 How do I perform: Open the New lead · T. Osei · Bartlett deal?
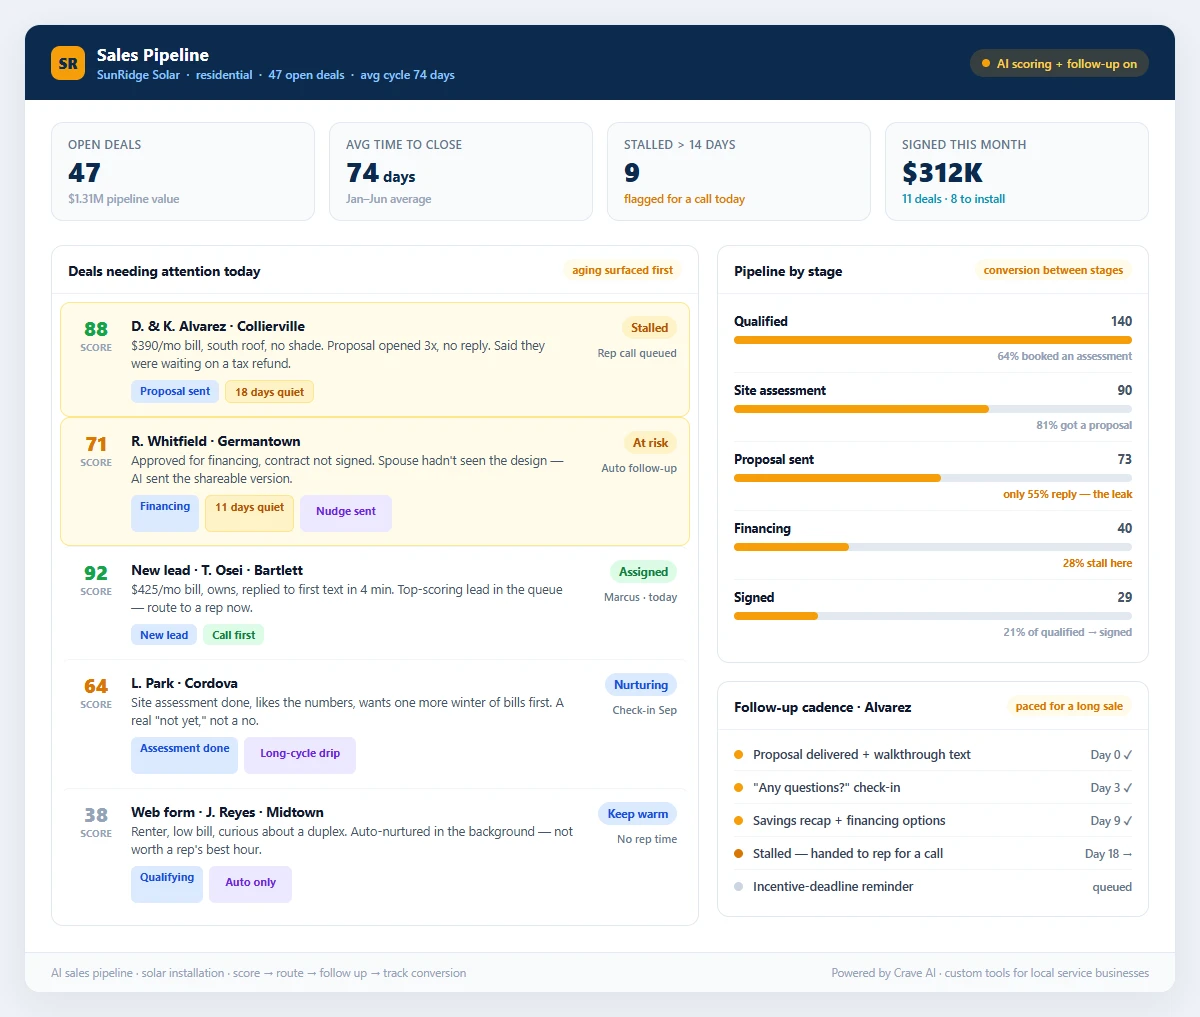(x=375, y=602)
